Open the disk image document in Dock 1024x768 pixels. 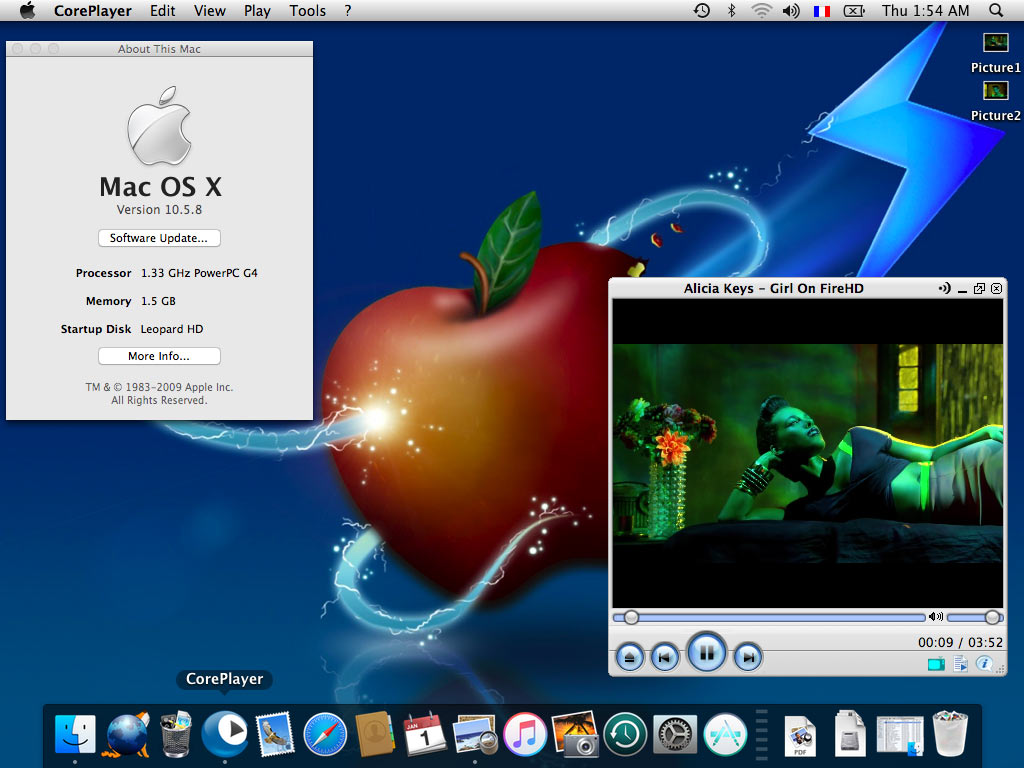(850, 734)
